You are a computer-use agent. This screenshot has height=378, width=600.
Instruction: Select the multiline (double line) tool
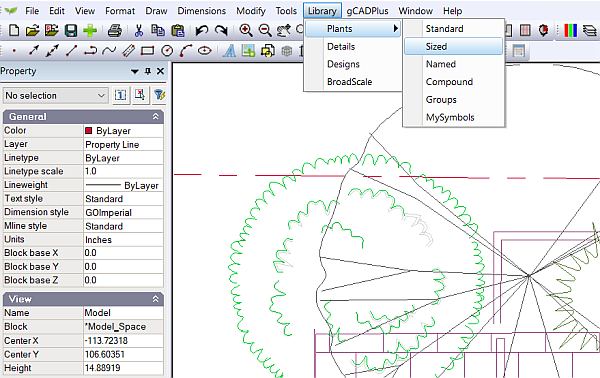(x=129, y=51)
